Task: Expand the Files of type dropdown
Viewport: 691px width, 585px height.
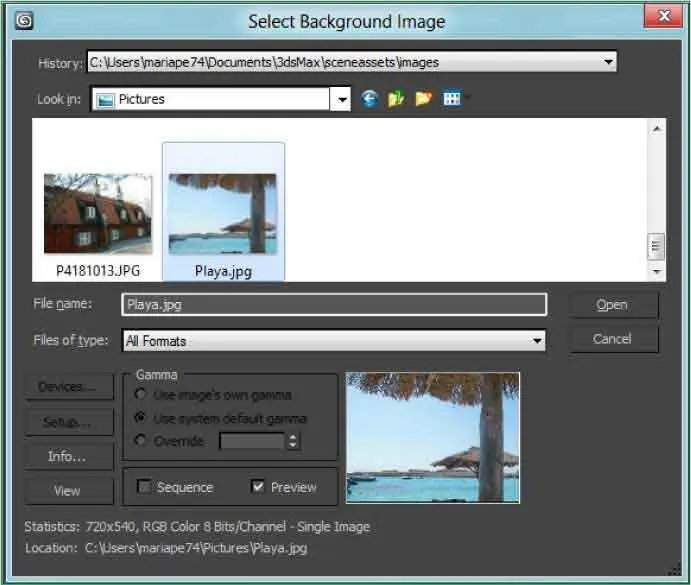Action: [536, 341]
